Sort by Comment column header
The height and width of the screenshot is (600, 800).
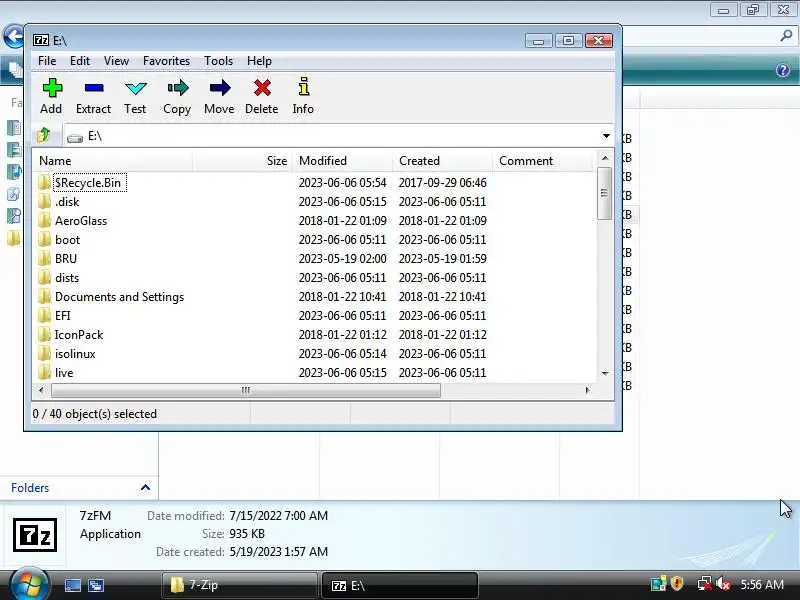pos(542,161)
